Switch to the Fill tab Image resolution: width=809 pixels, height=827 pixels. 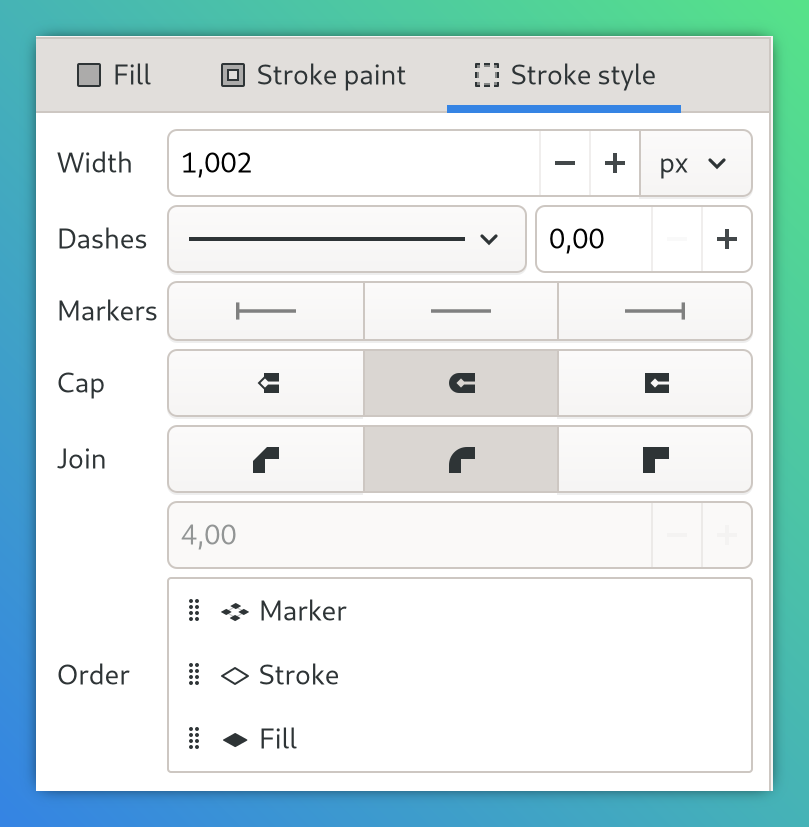(113, 74)
